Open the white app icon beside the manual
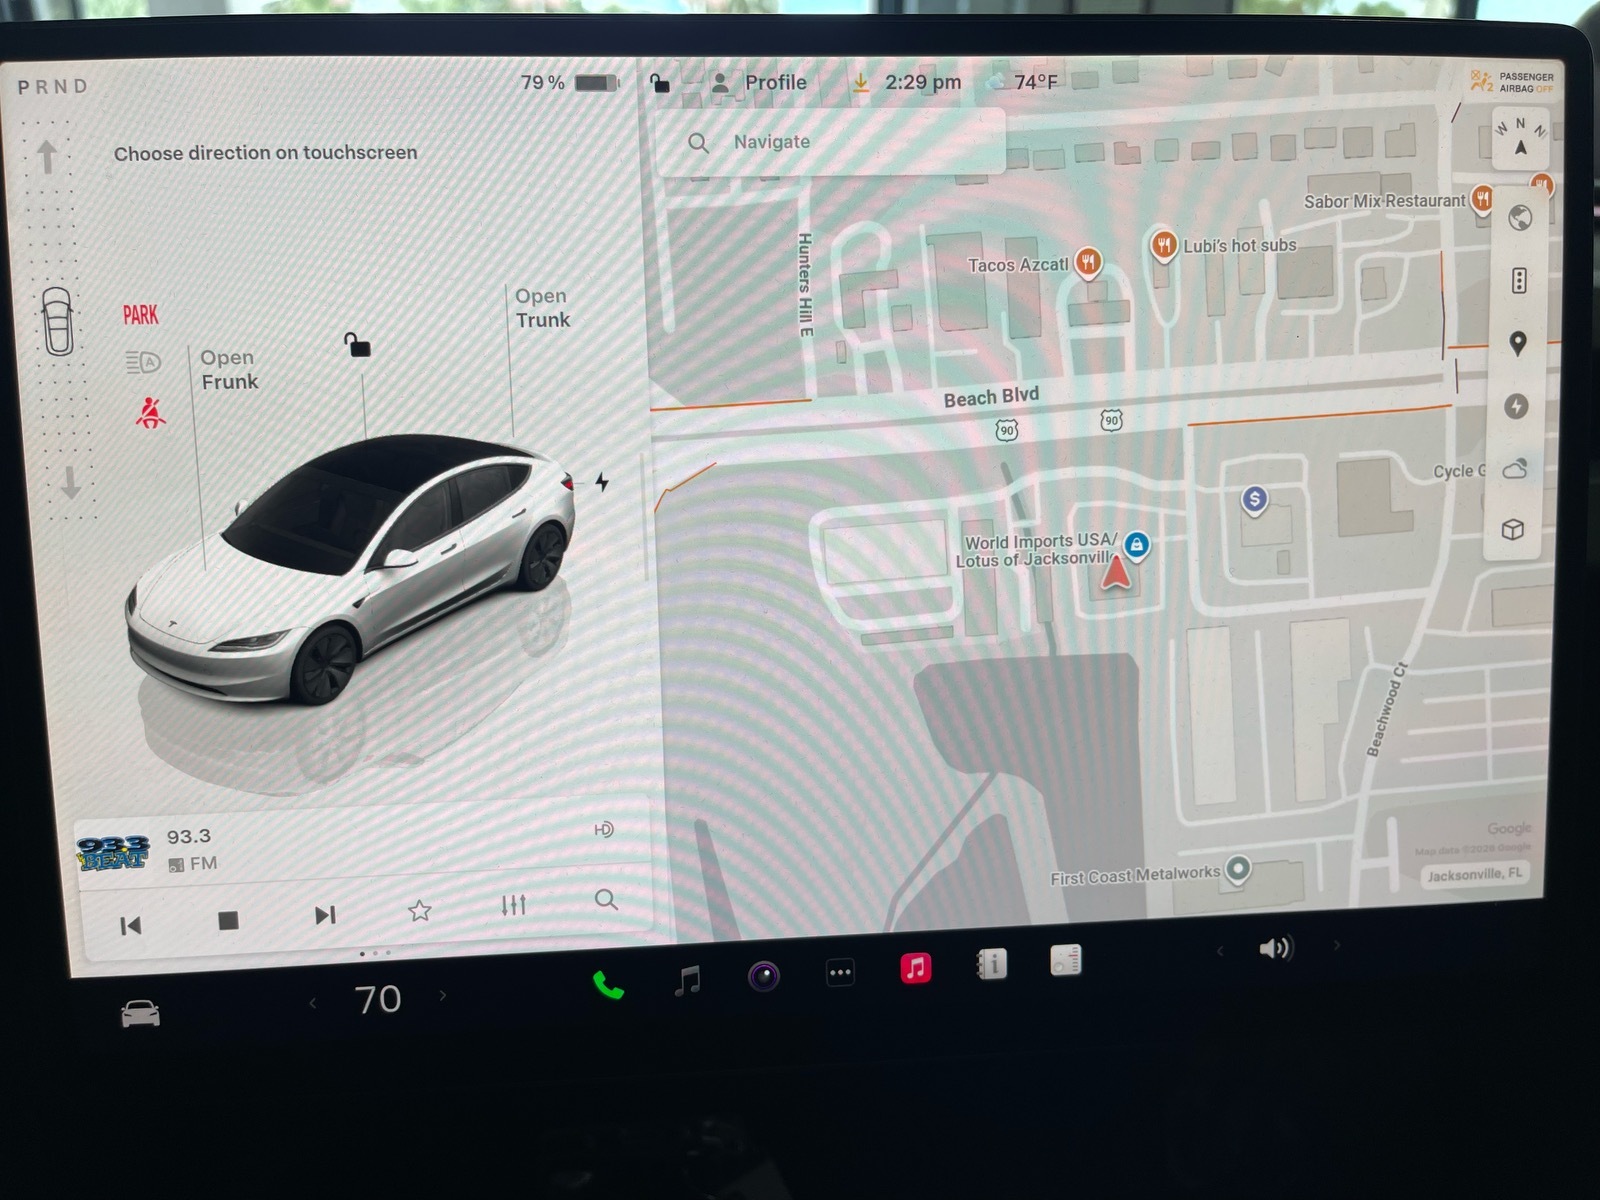Screen dimensions: 1600x1200 point(1065,960)
